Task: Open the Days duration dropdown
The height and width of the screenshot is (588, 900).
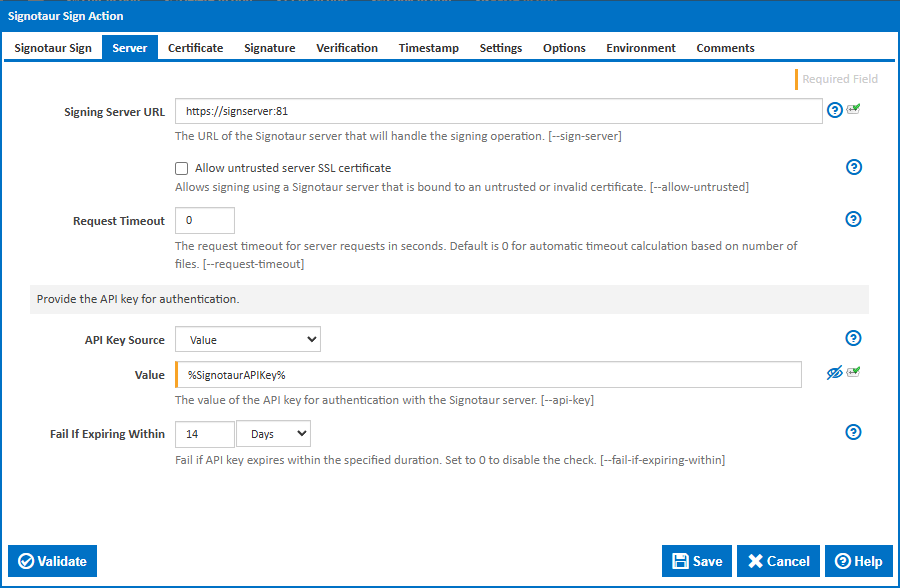Action: [x=273, y=434]
